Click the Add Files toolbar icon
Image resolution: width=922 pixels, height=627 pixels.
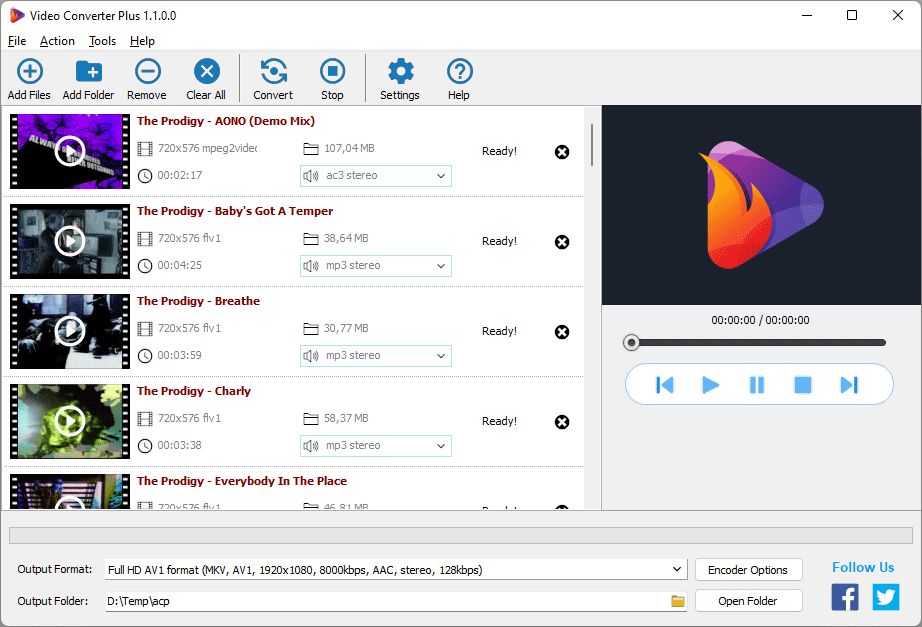coord(29,75)
